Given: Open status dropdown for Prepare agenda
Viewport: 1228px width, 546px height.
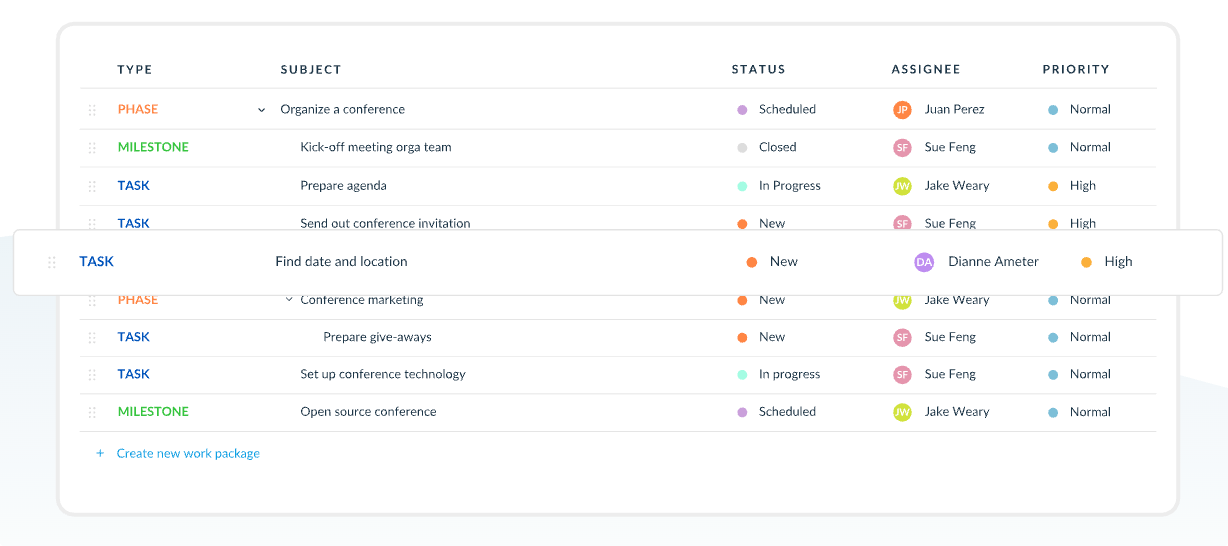Looking at the screenshot, I should click(789, 186).
